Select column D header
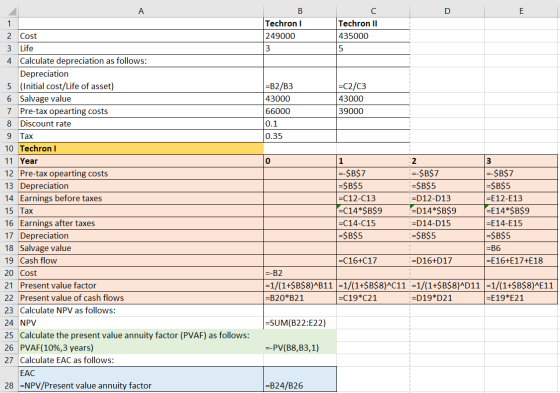This screenshot has height=393, width=560. pos(447,11)
